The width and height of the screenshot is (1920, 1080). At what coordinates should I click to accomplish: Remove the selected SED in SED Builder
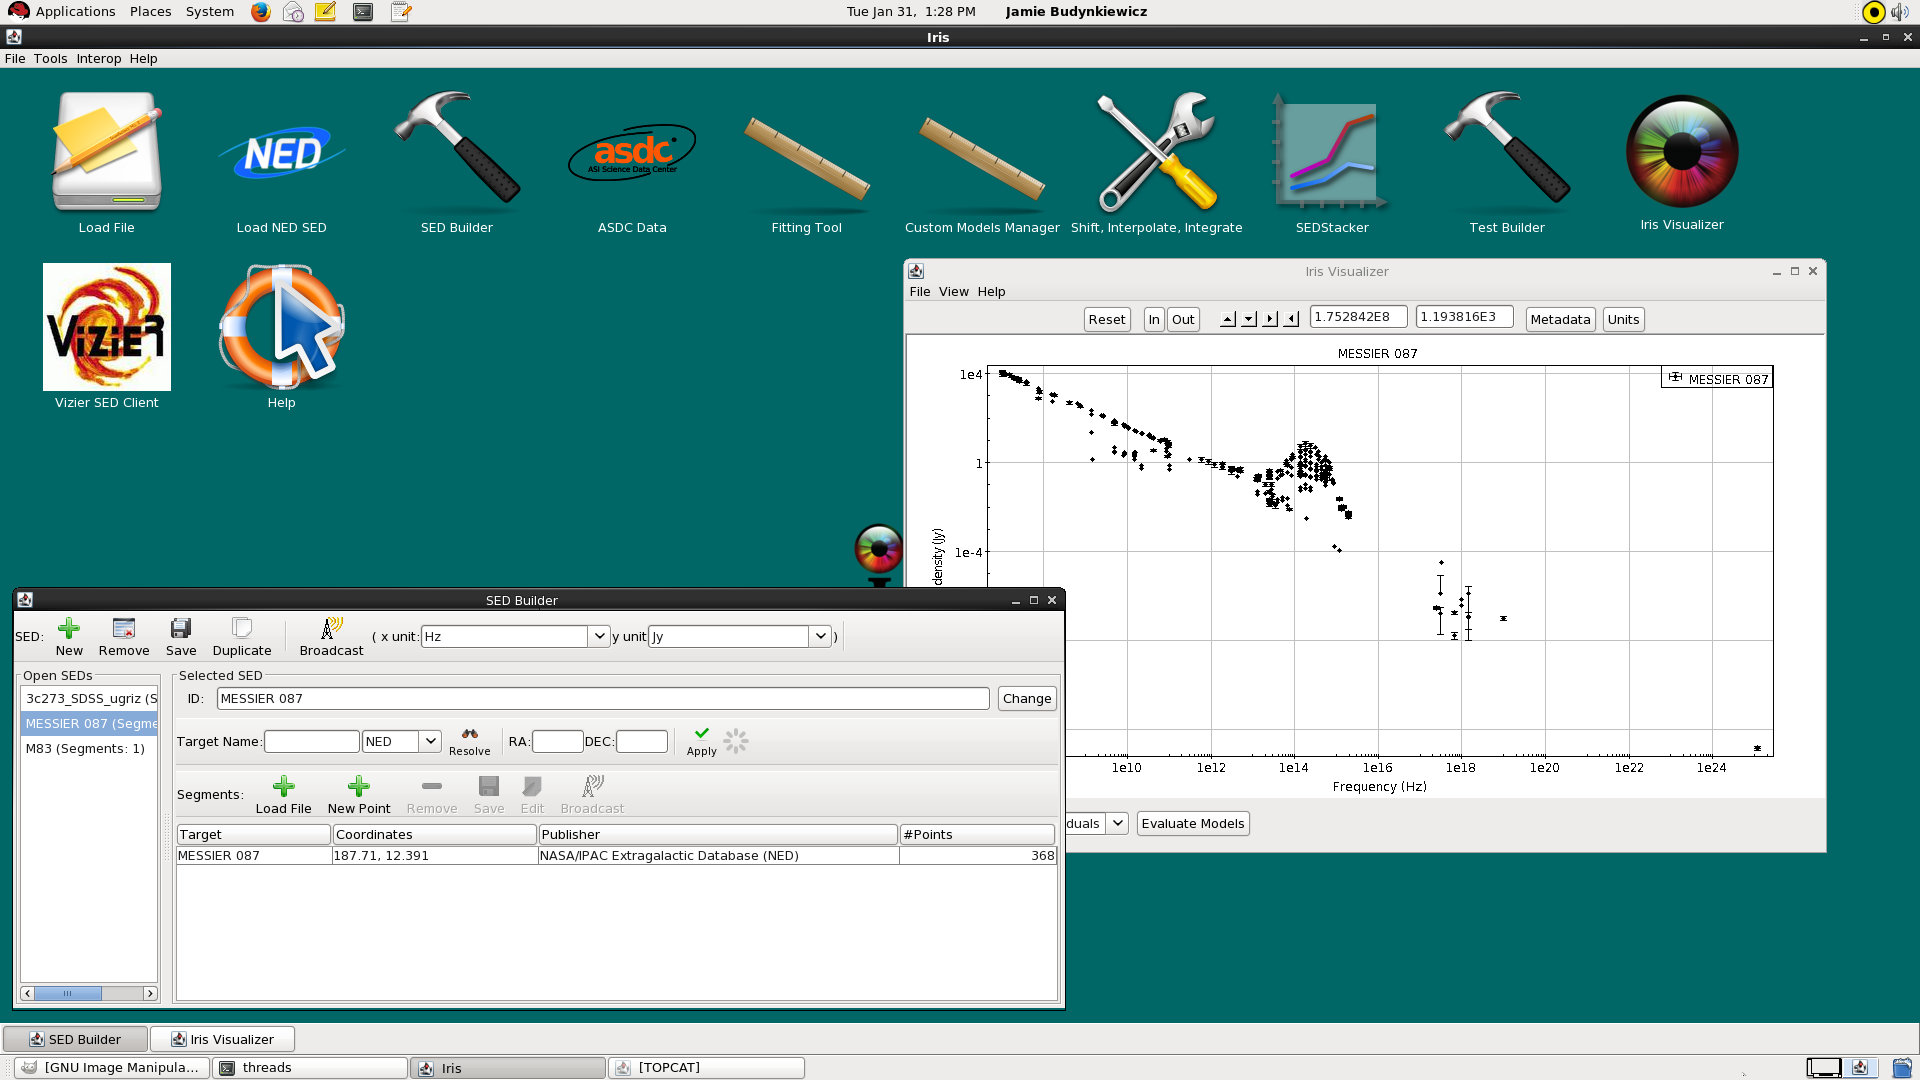click(x=124, y=637)
